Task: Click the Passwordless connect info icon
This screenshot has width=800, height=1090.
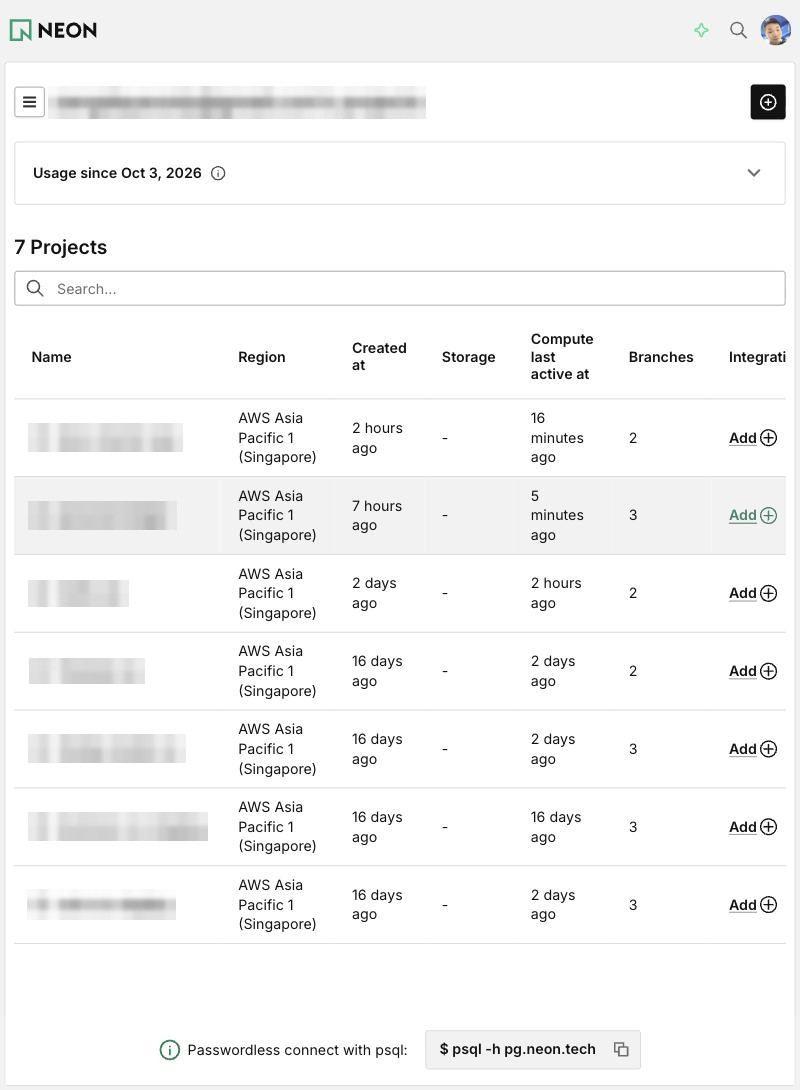Action: point(170,1050)
